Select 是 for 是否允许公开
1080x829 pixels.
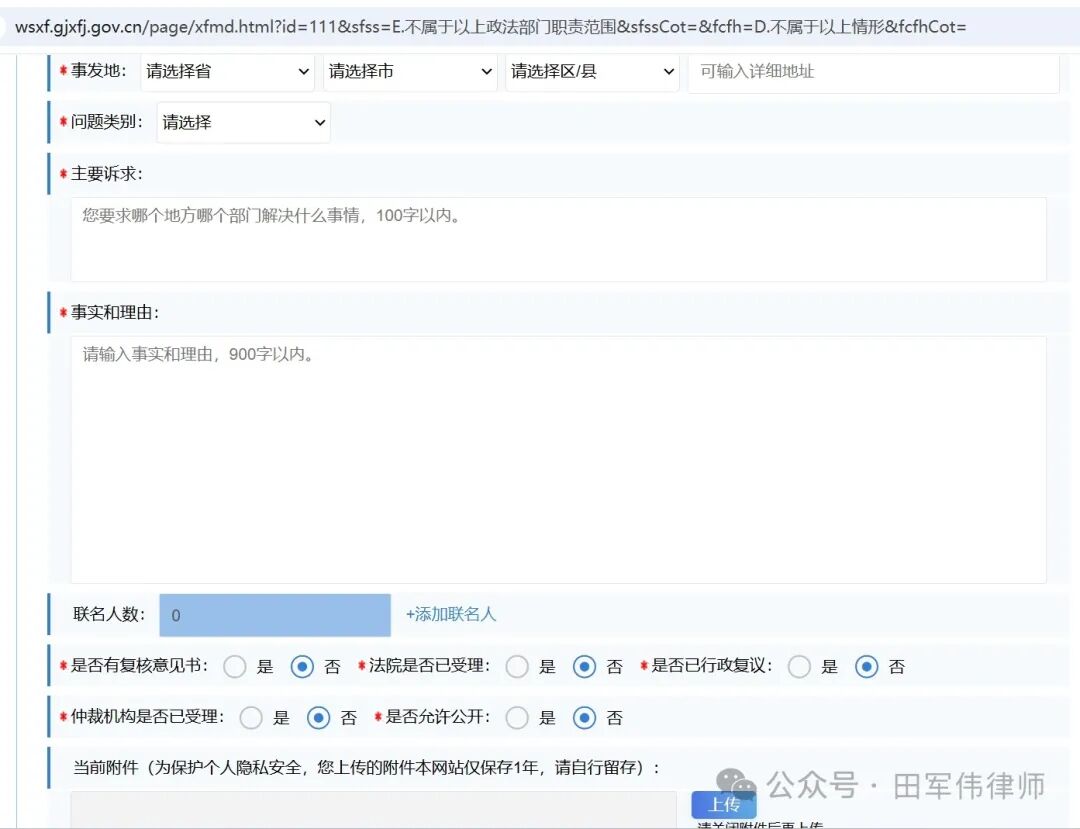pos(517,717)
